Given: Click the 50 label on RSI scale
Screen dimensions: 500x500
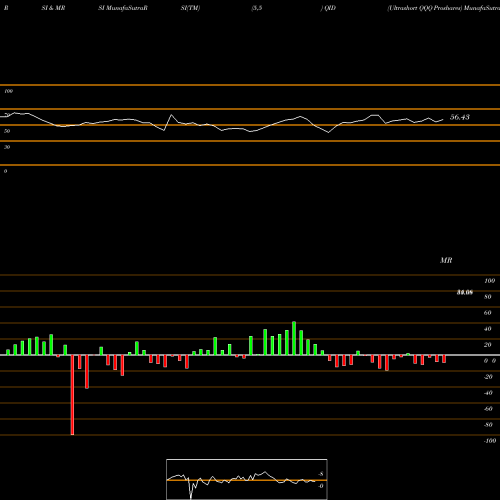Looking at the screenshot, I should [x=7, y=131].
